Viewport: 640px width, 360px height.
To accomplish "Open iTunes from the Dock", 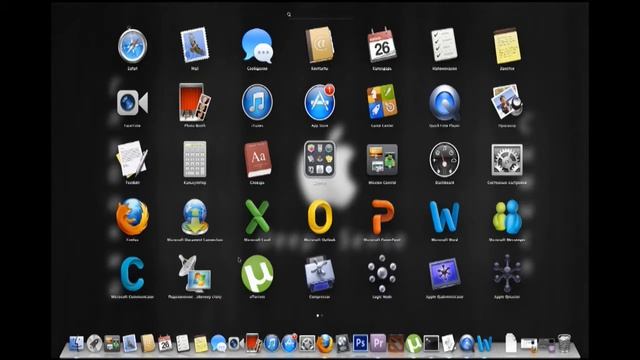I will [x=271, y=343].
